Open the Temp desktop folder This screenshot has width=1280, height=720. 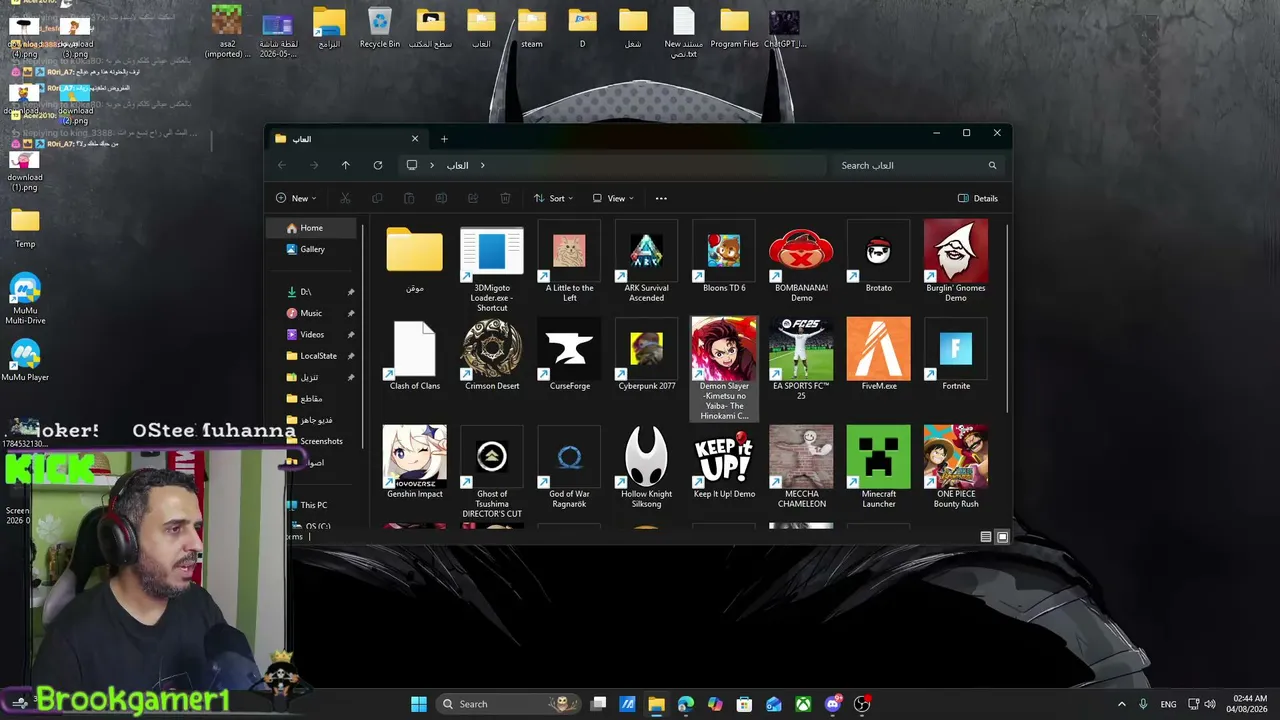coord(25,228)
